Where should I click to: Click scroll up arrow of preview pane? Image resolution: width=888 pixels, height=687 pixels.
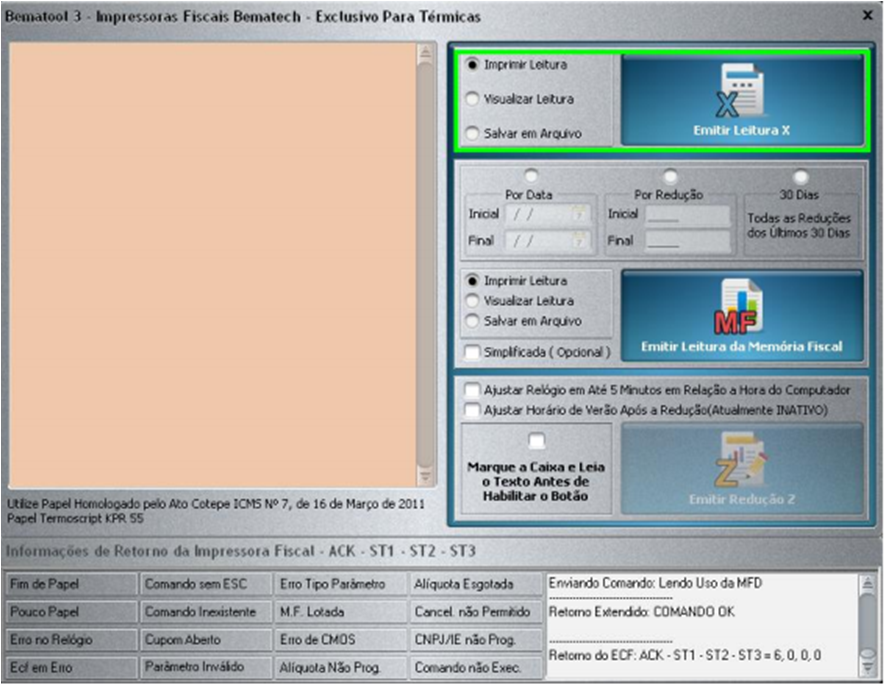click(x=425, y=53)
